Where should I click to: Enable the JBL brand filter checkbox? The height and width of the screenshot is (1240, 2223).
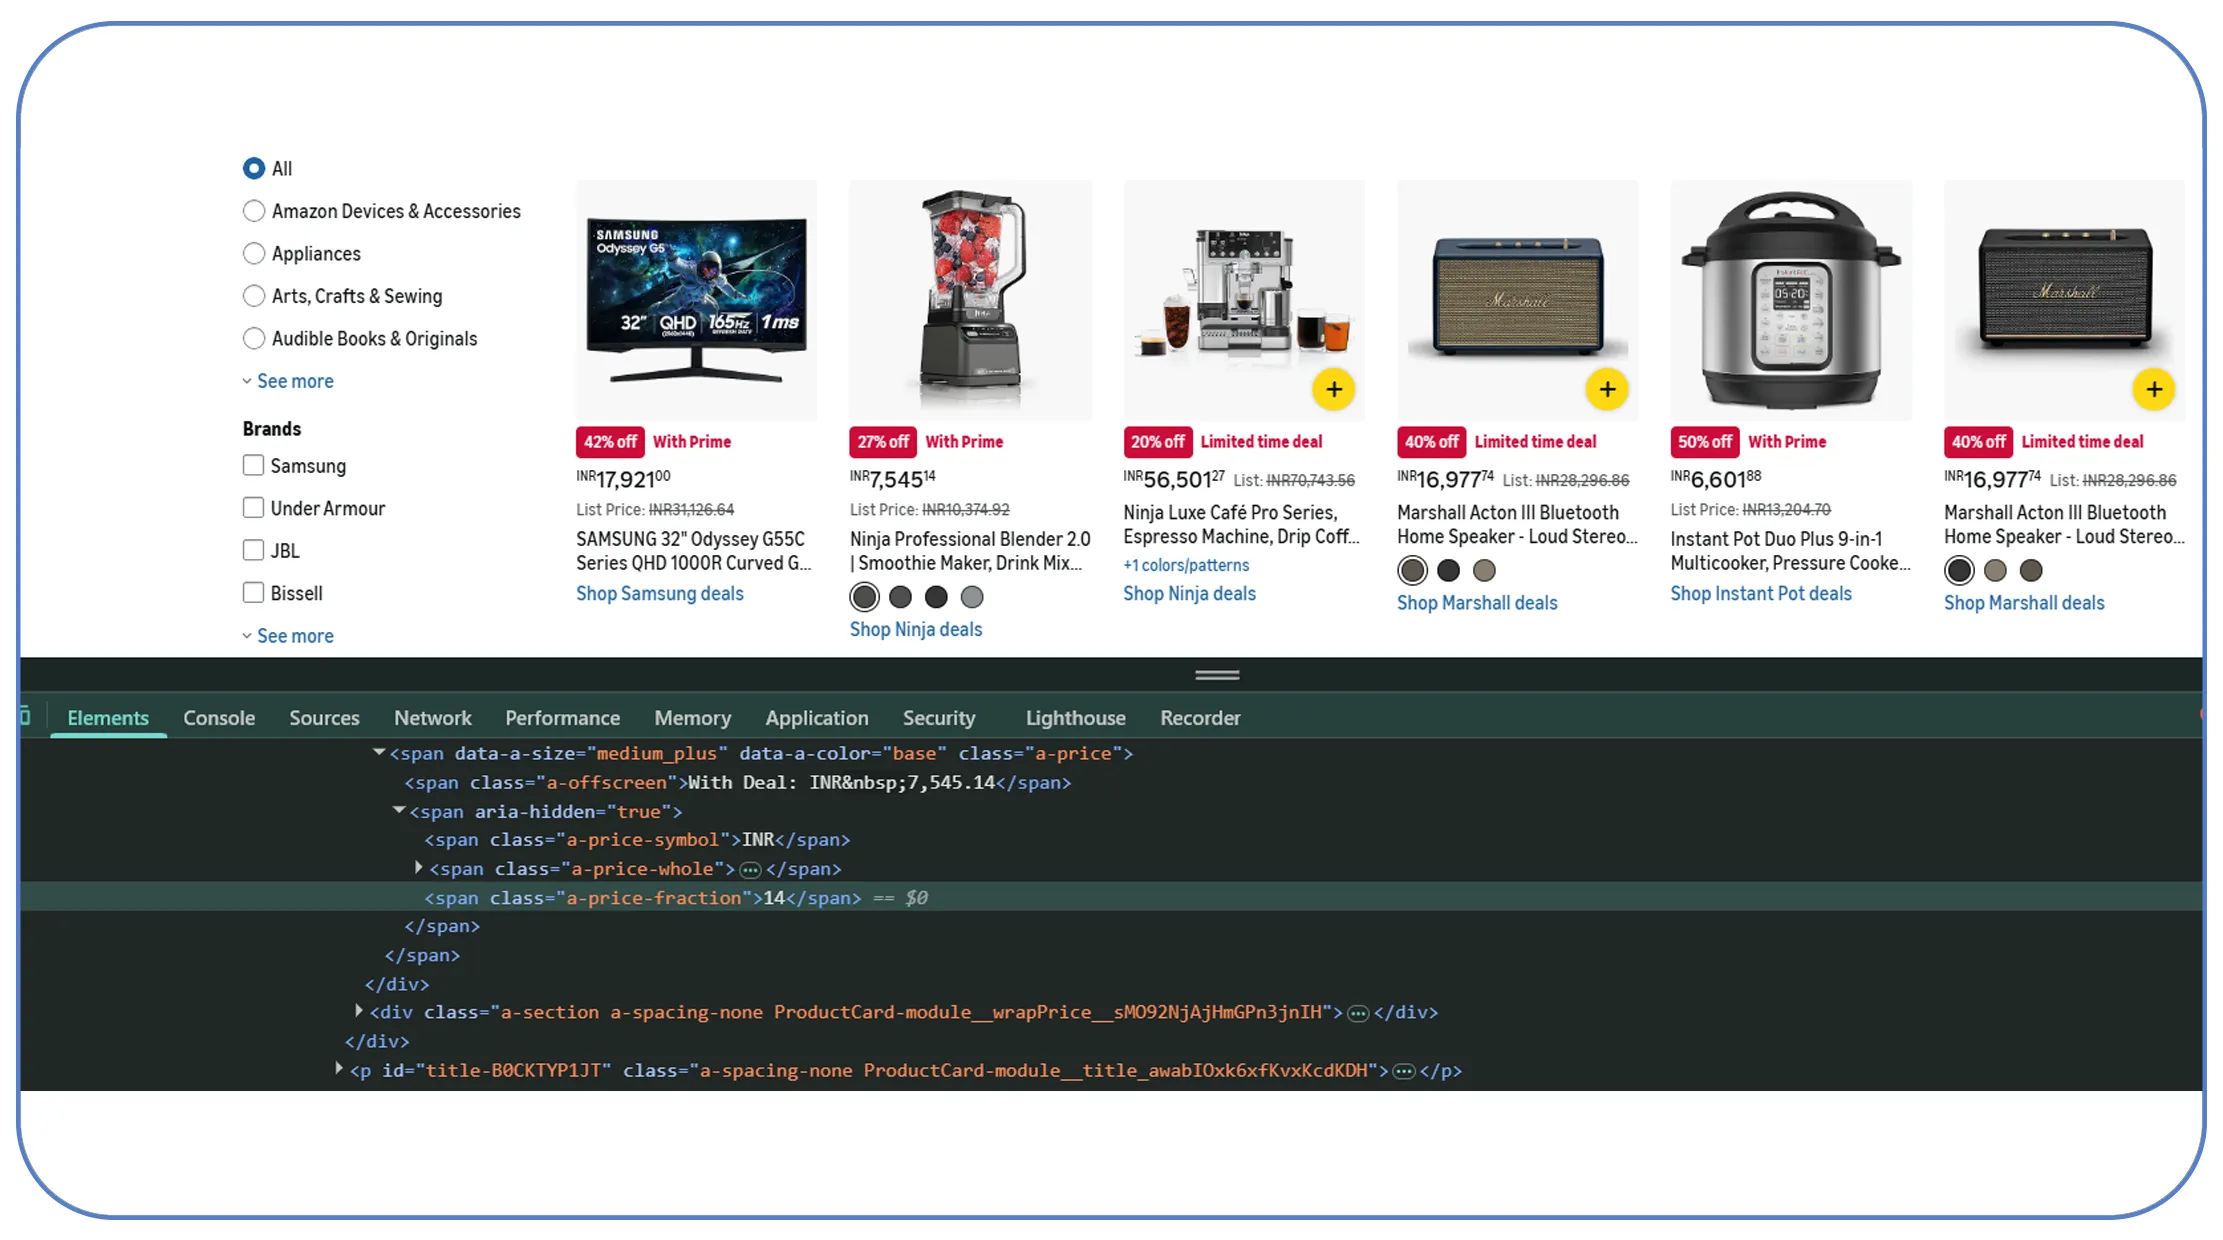click(x=254, y=550)
